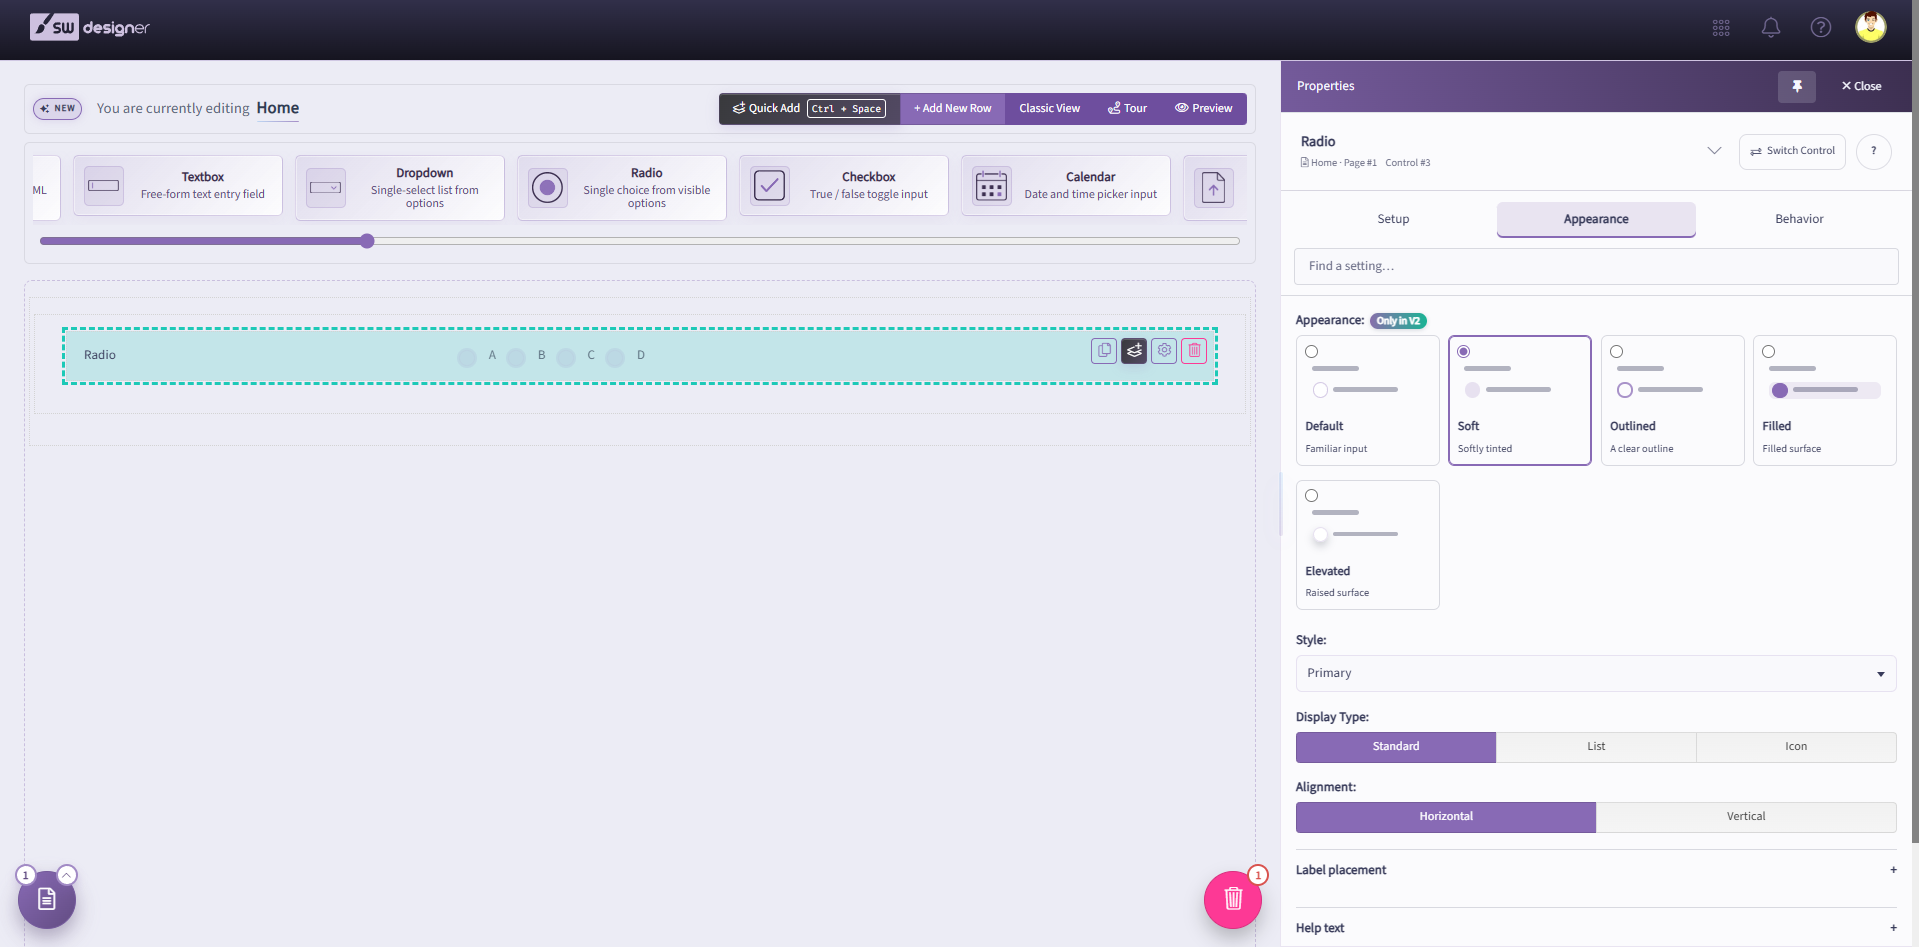Select the Calendar control card
Screen dimensions: 1919x947
click(x=1066, y=186)
